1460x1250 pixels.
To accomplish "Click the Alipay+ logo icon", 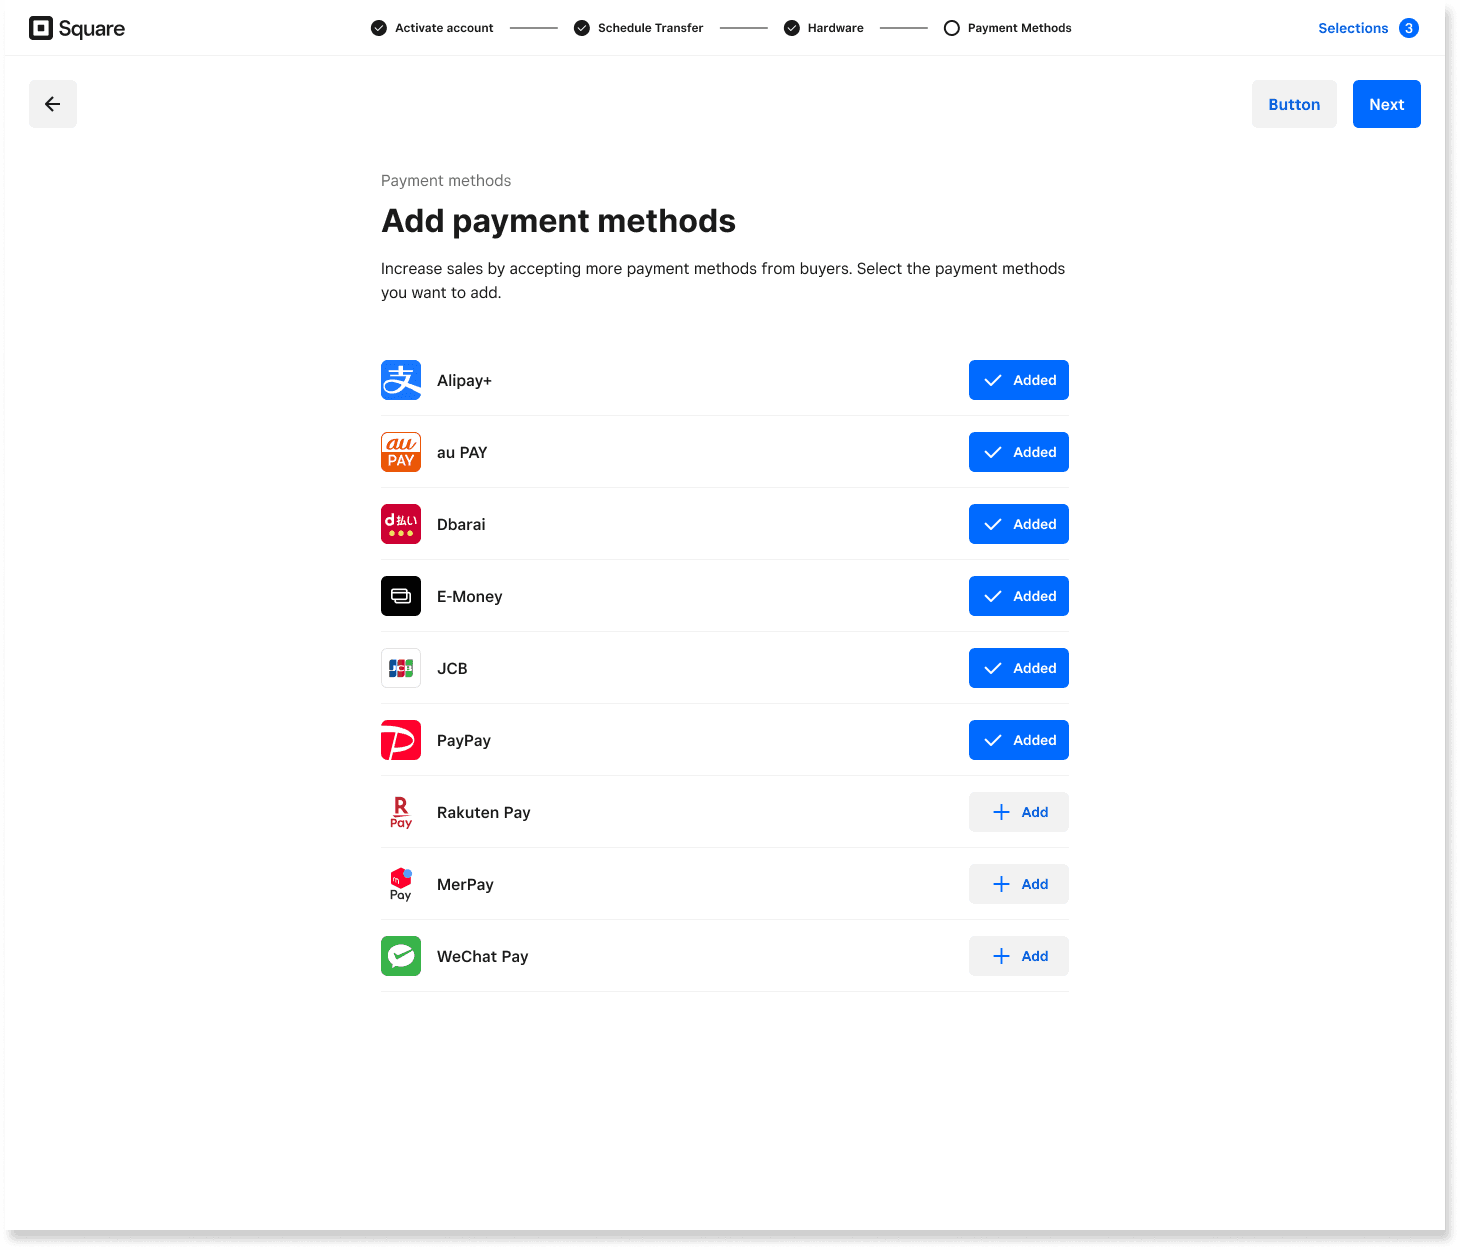I will coord(401,380).
